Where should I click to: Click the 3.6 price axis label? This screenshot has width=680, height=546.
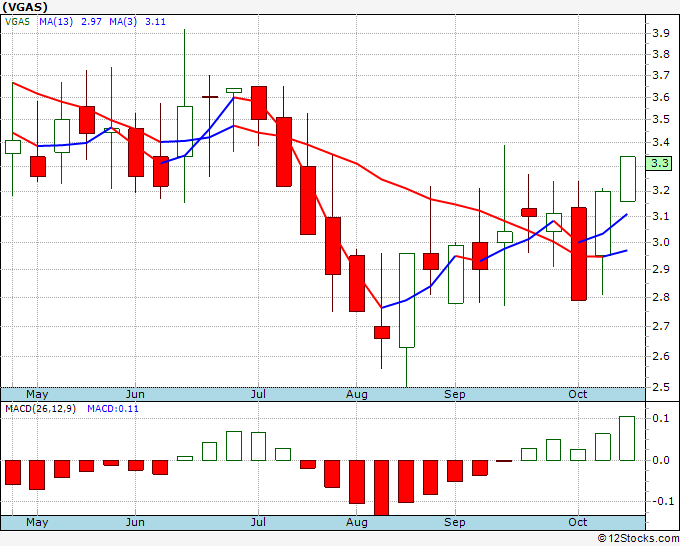coord(660,97)
